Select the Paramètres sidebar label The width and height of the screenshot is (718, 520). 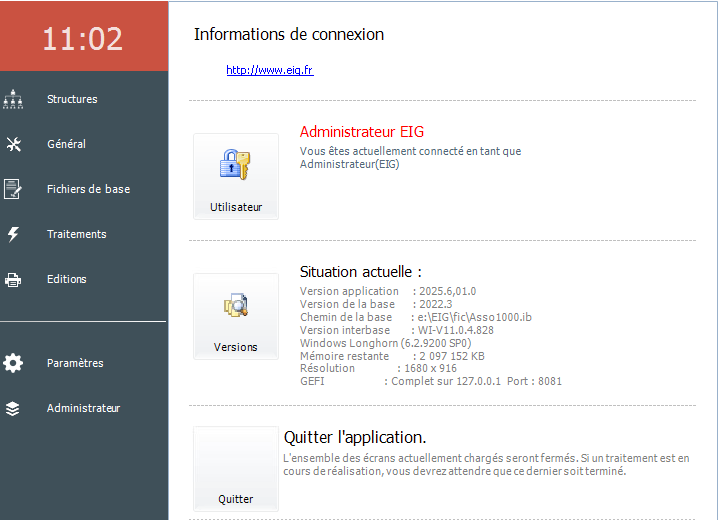click(x=75, y=363)
